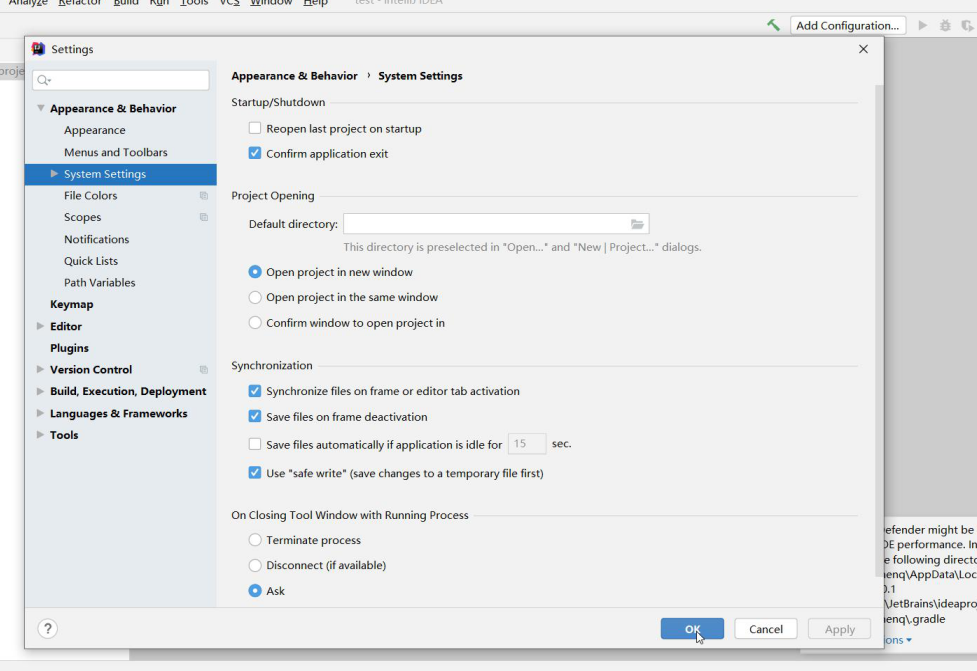Click the folder browse icon for Default directory

click(637, 224)
